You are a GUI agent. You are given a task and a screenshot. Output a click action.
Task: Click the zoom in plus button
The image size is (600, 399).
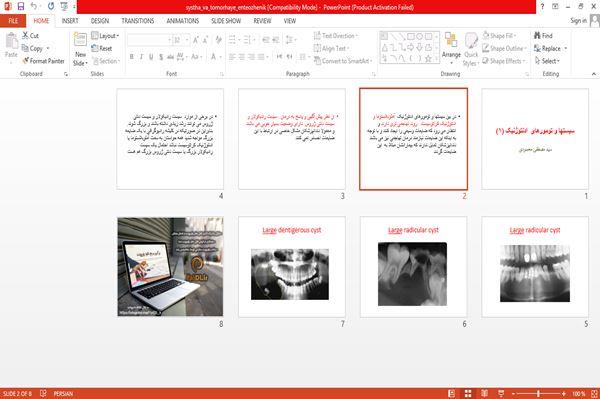(x=564, y=393)
